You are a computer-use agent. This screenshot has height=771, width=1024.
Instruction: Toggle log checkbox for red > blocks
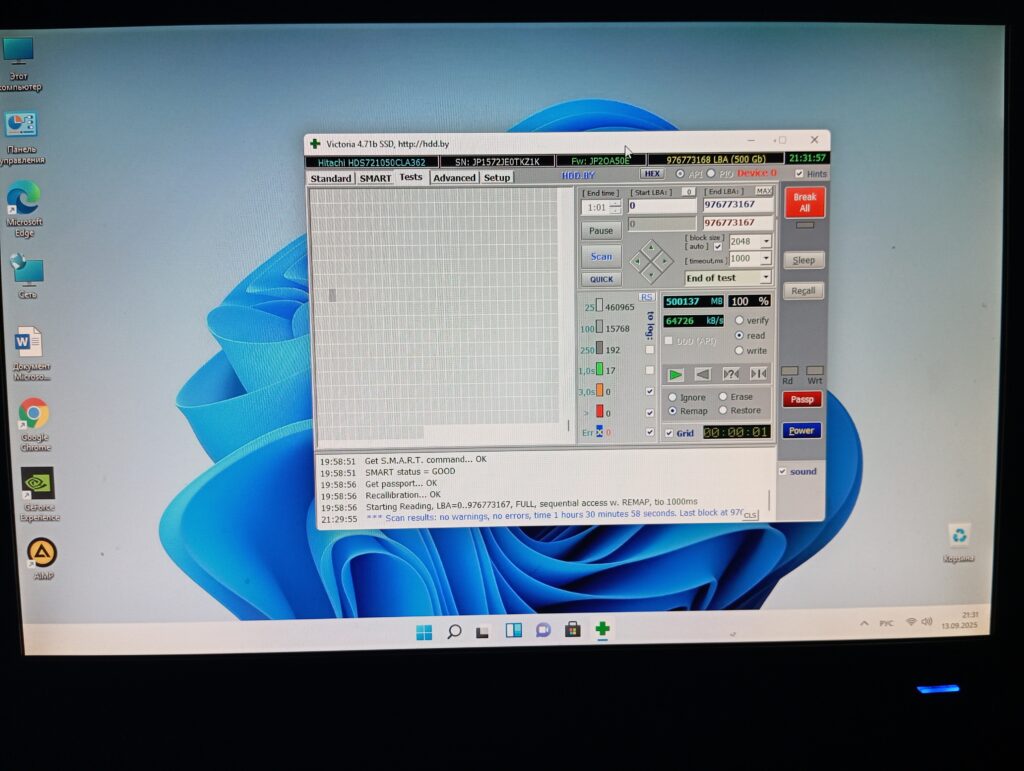(x=650, y=412)
